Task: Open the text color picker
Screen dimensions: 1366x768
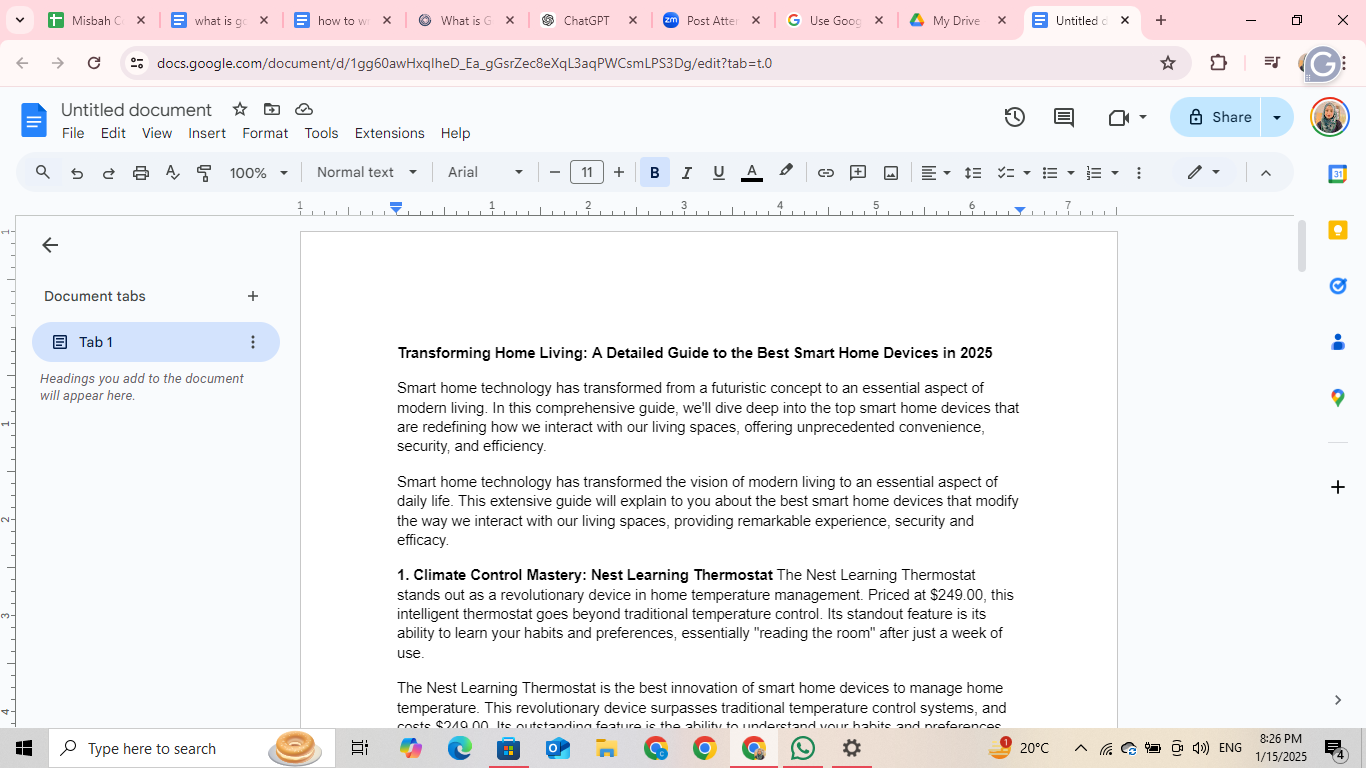Action: click(x=752, y=173)
